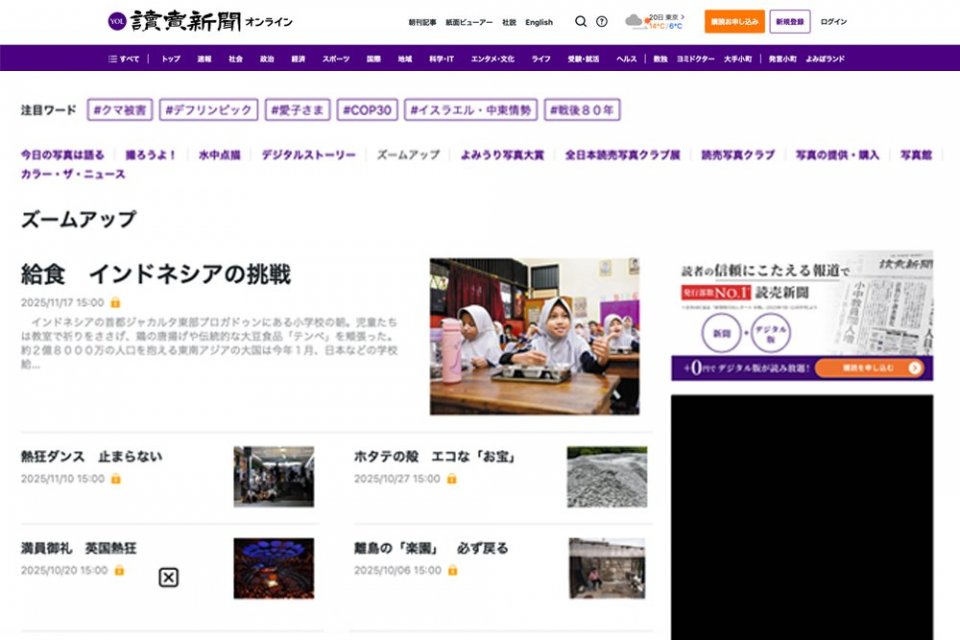Open the site search magnifier icon
This screenshot has height=640, width=960.
pos(582,20)
